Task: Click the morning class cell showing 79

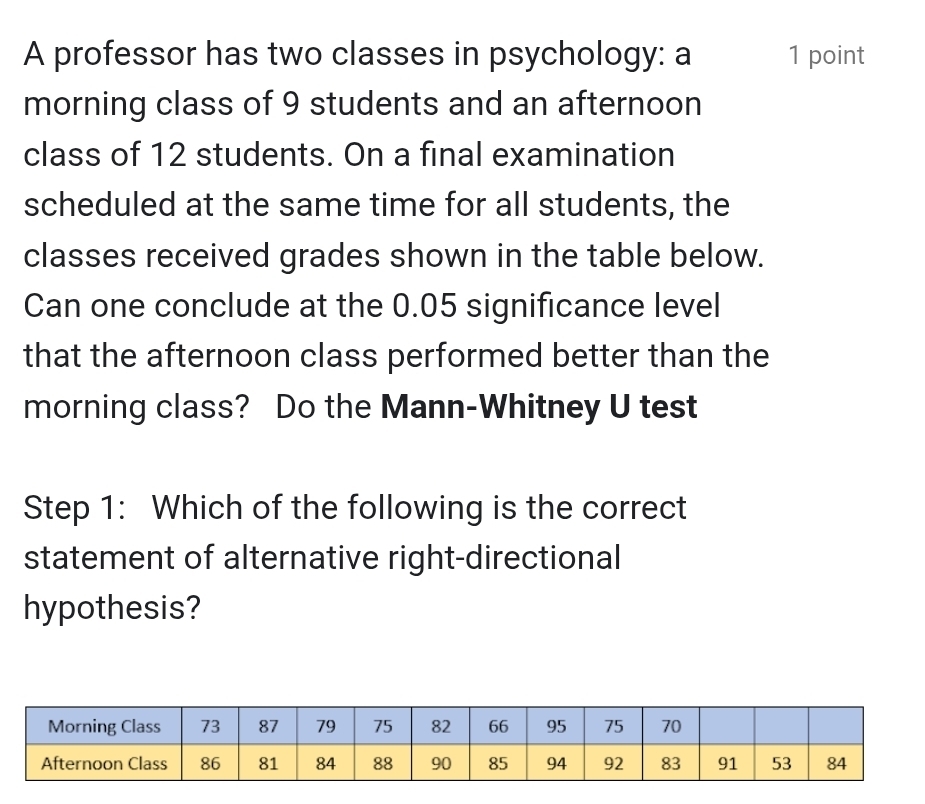Action: pos(325,726)
